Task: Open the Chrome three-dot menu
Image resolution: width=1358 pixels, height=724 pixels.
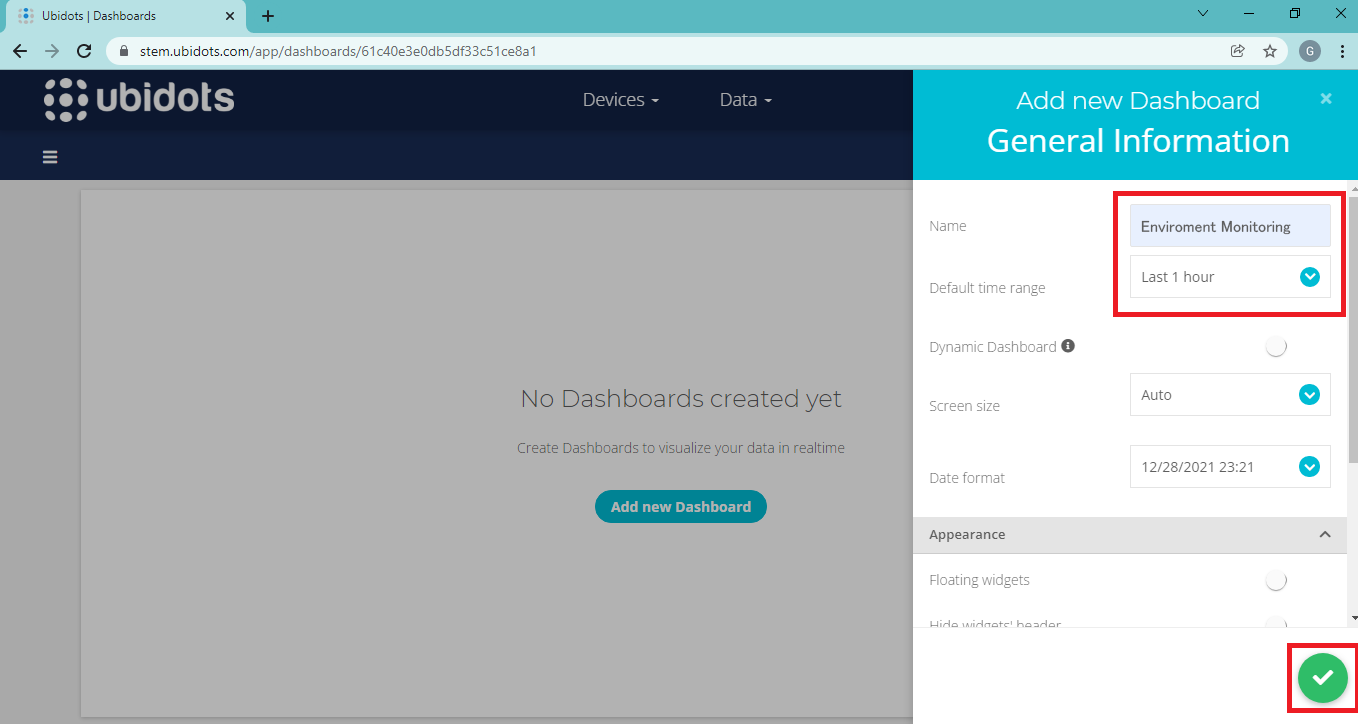Action: click(x=1342, y=51)
